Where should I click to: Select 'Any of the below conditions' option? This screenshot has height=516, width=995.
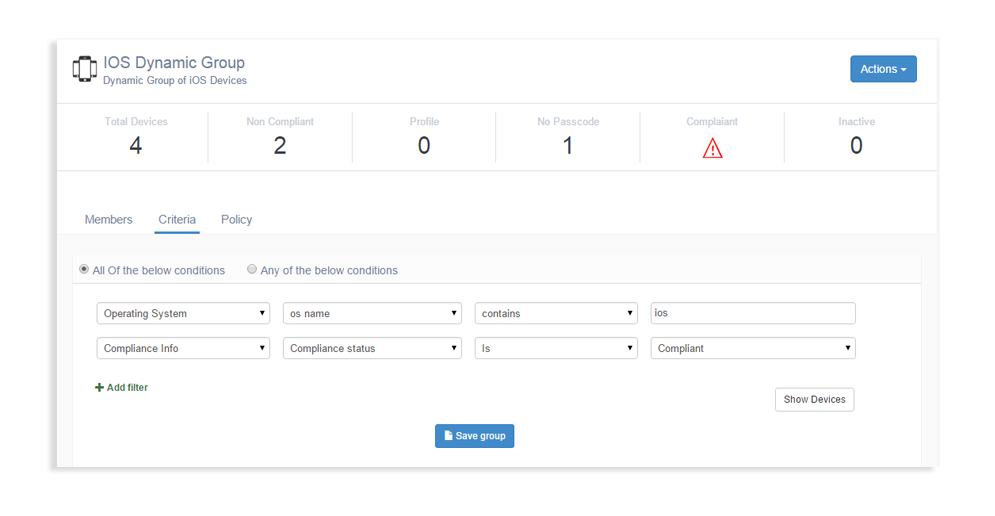click(x=252, y=270)
